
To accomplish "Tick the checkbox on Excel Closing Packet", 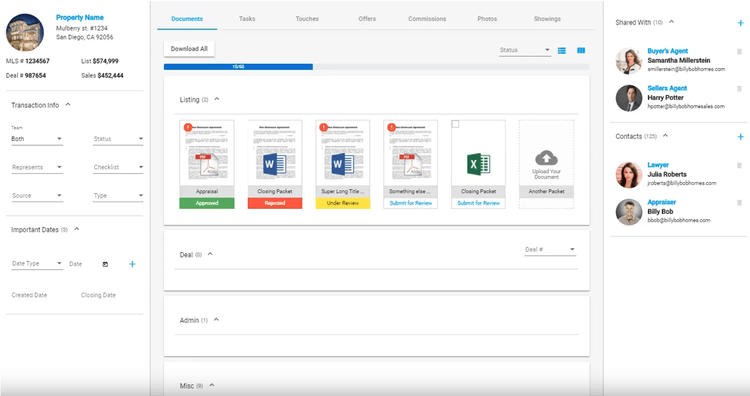I will [455, 124].
